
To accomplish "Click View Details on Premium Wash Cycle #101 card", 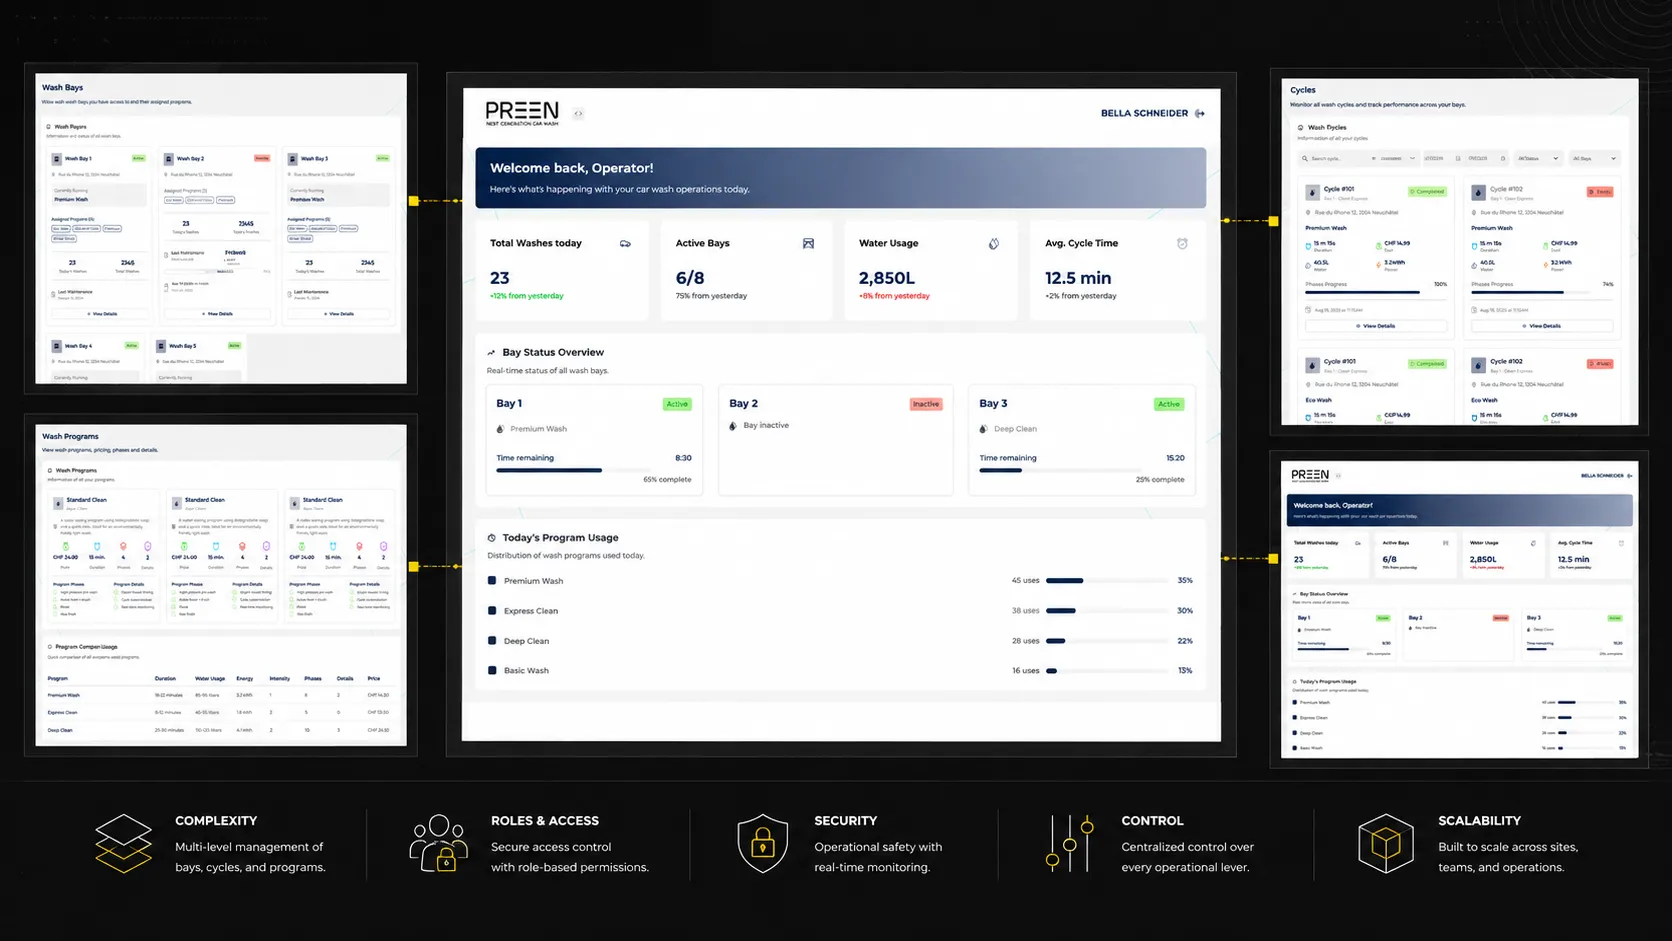I will pyautogui.click(x=1375, y=326).
